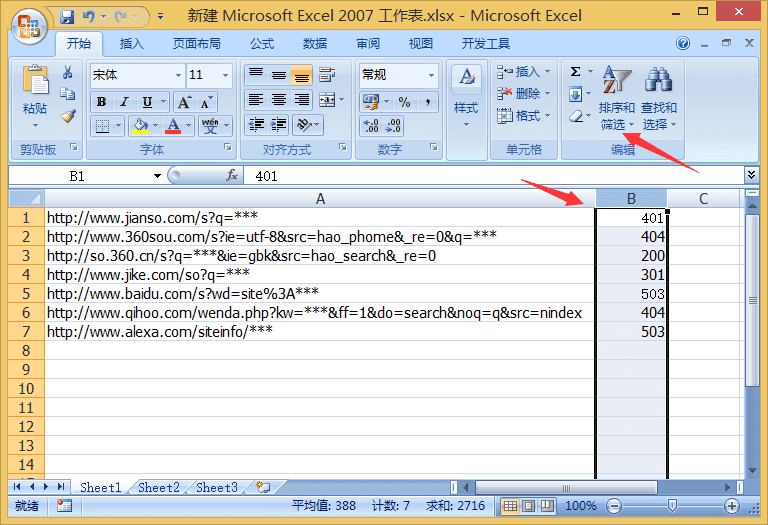Click the Percent Style button
This screenshot has height=525, width=768.
[404, 102]
